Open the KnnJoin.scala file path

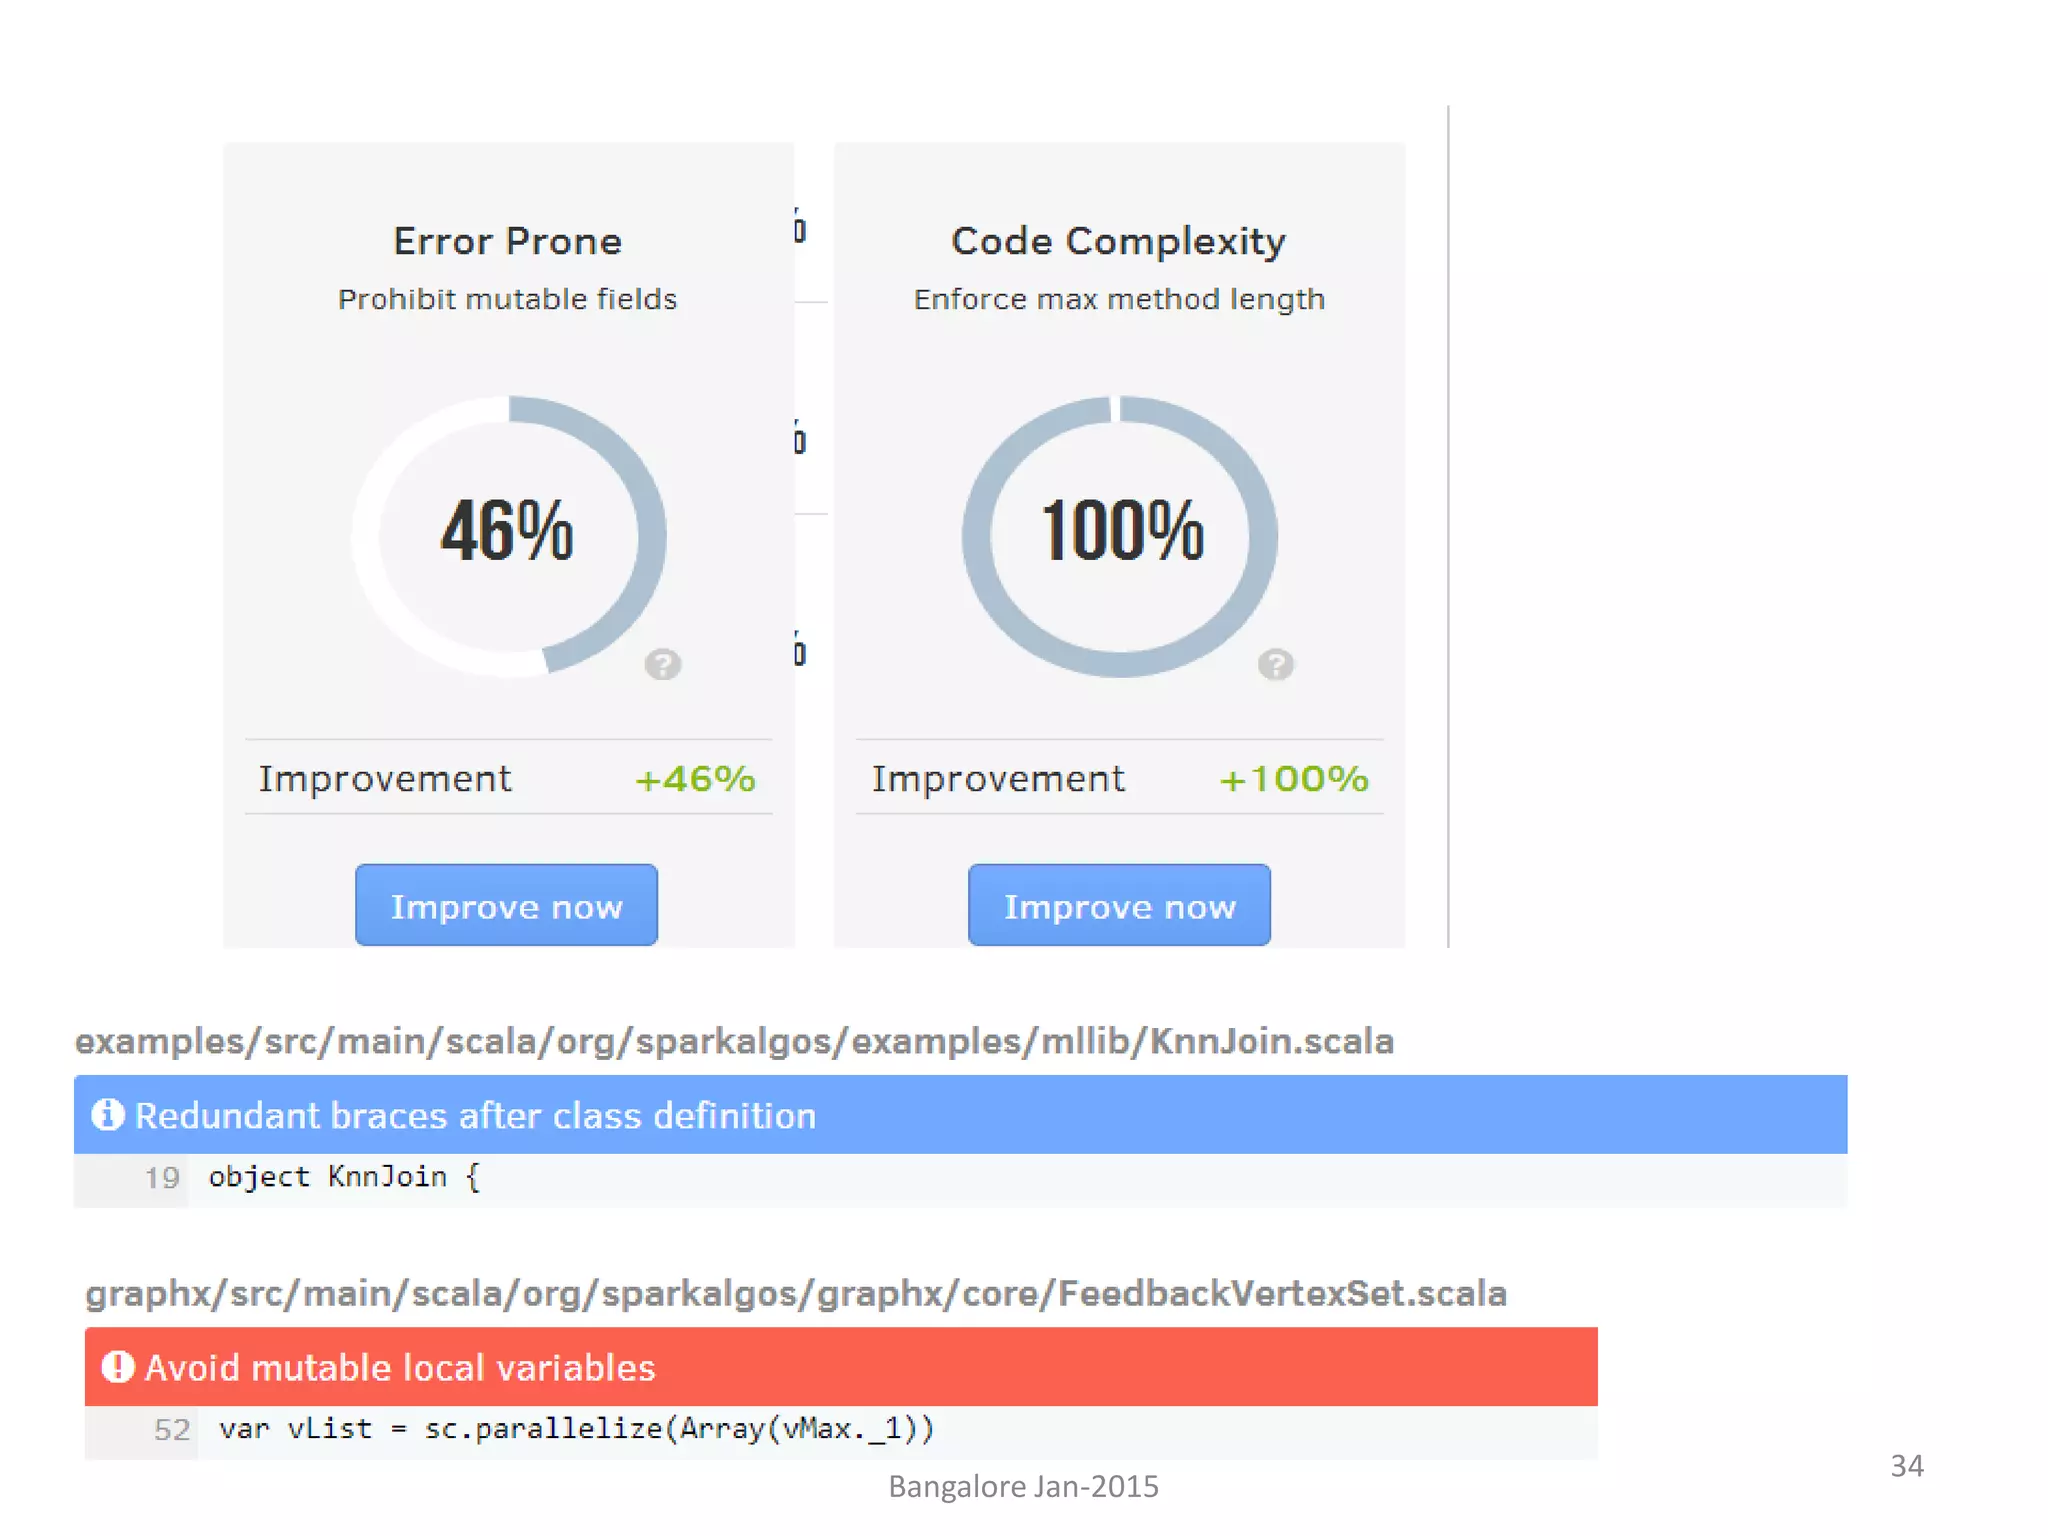(x=734, y=1041)
